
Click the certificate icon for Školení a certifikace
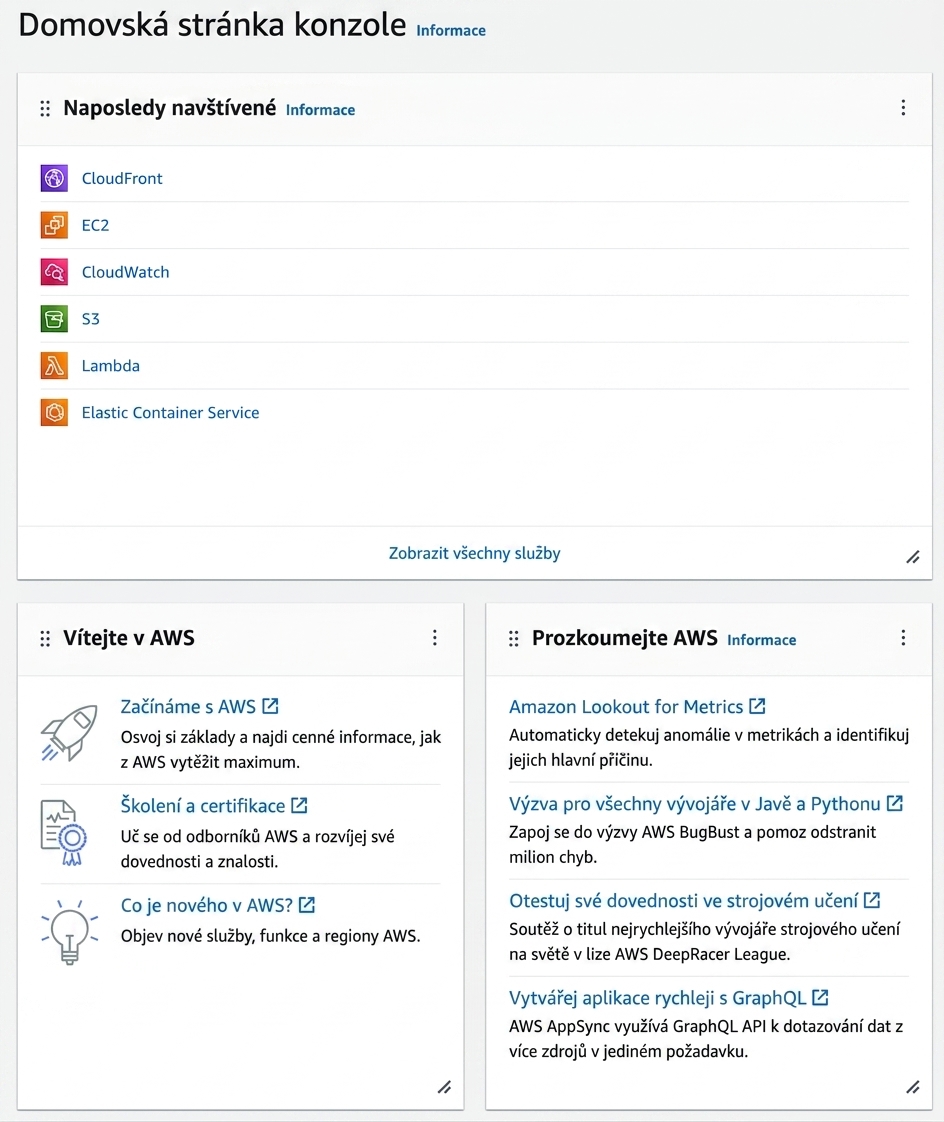click(64, 833)
